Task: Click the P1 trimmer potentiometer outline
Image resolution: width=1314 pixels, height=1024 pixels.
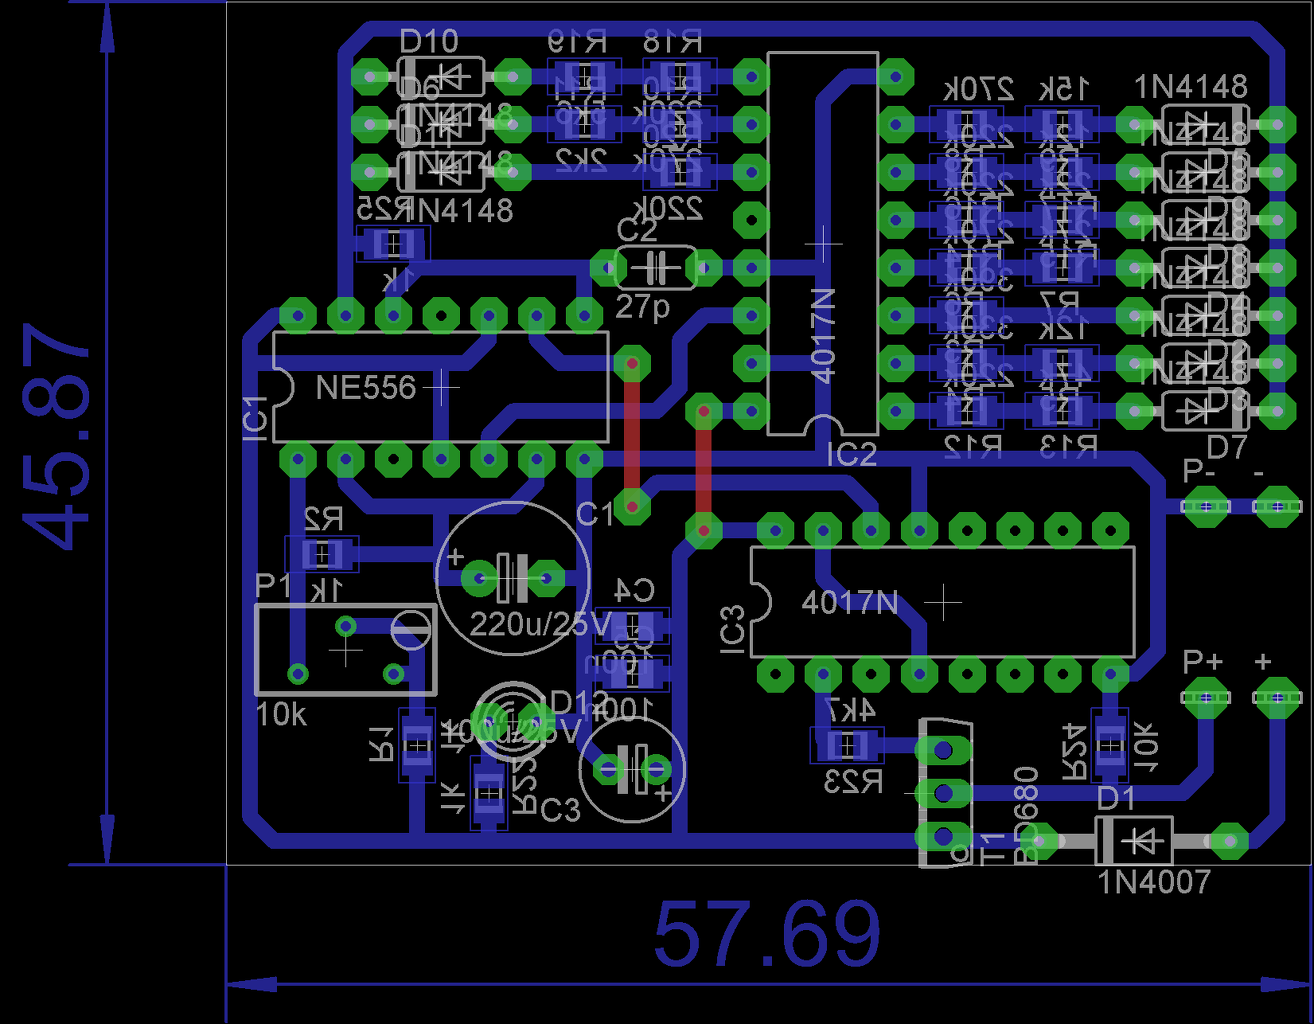Action: click(346, 649)
